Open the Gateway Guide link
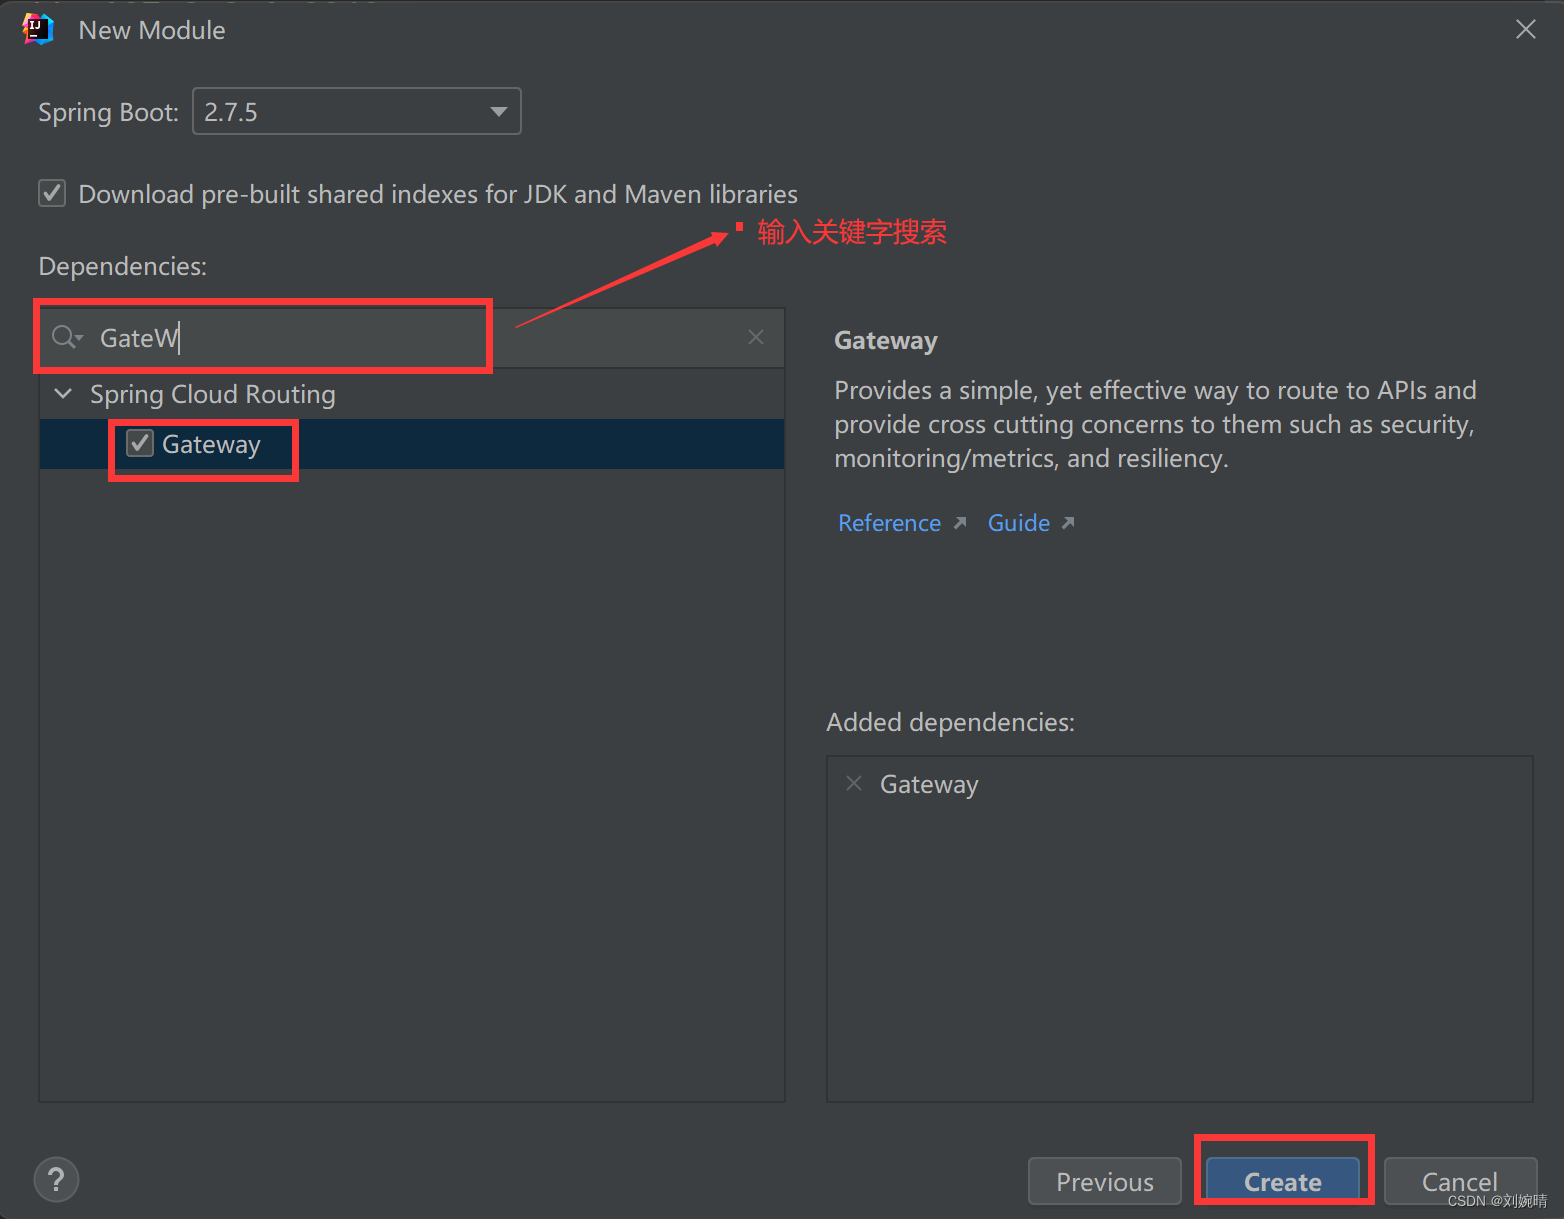 [x=1018, y=523]
